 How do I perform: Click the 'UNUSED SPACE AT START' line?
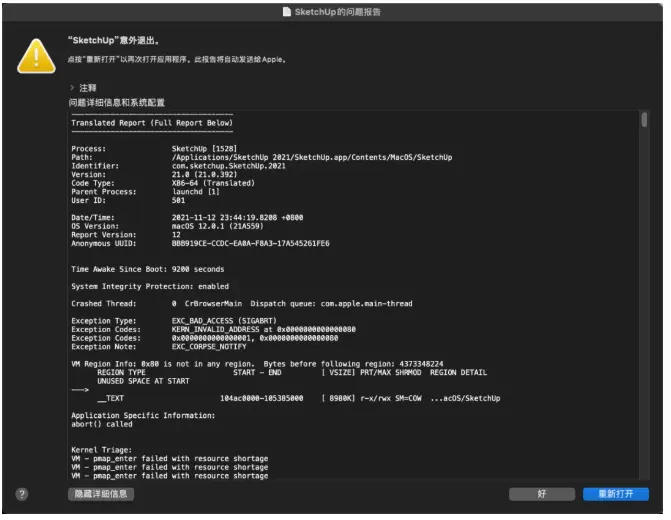click(x=143, y=381)
